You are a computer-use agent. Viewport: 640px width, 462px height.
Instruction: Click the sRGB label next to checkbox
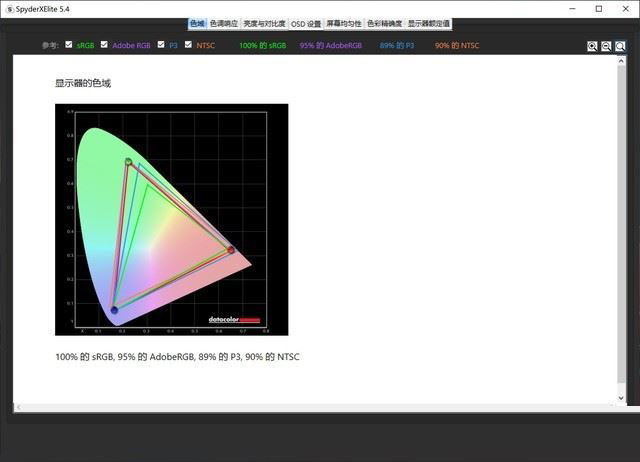(85, 45)
